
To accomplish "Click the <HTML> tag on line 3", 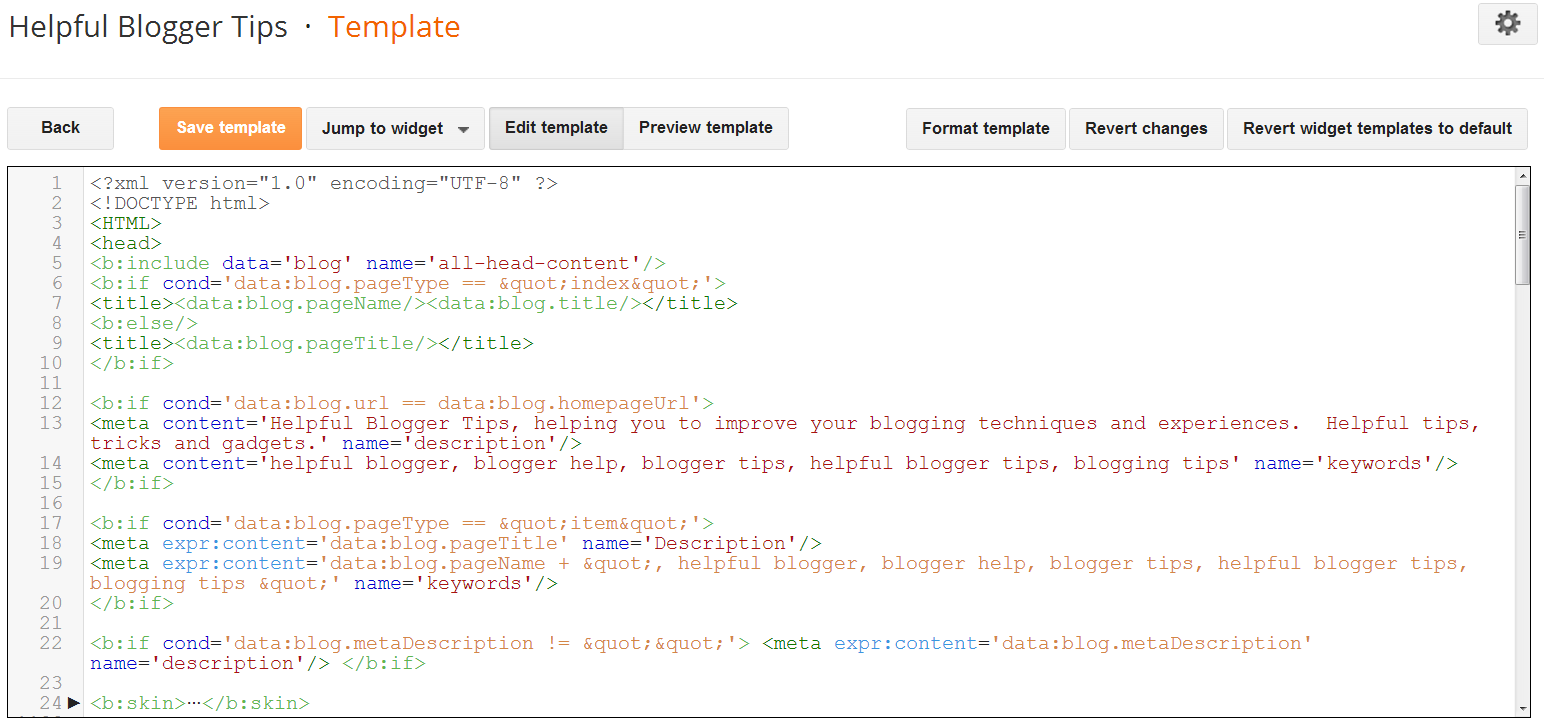I will pyautogui.click(x=126, y=223).
